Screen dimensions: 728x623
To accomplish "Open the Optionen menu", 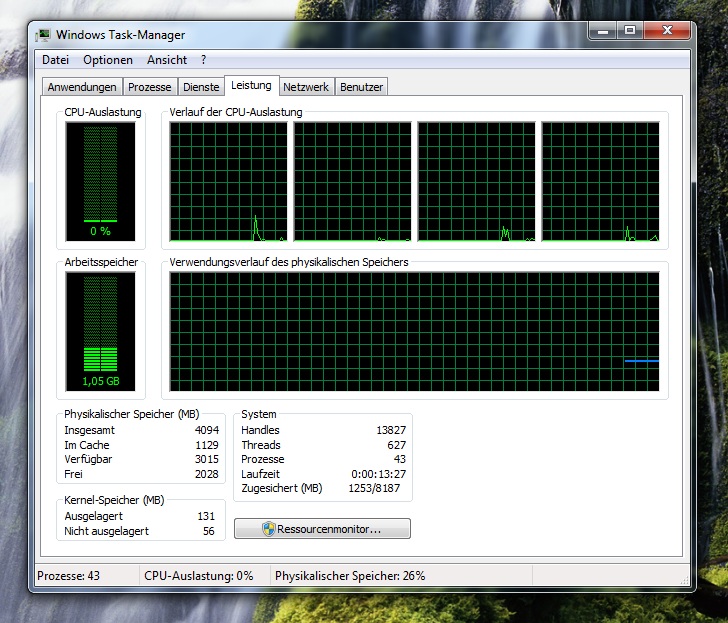I will pos(108,60).
